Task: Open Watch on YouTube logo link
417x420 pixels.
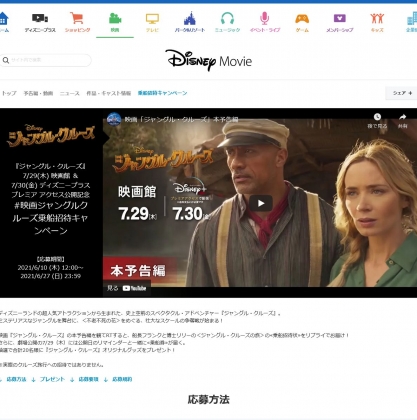Action: [x=134, y=288]
